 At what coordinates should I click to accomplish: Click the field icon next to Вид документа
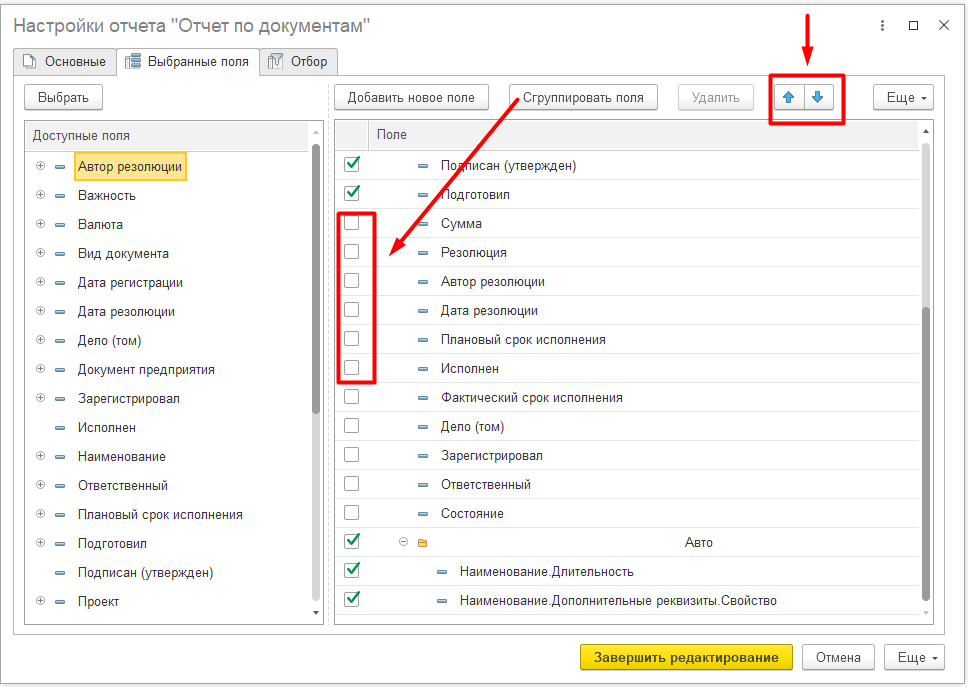(x=60, y=254)
